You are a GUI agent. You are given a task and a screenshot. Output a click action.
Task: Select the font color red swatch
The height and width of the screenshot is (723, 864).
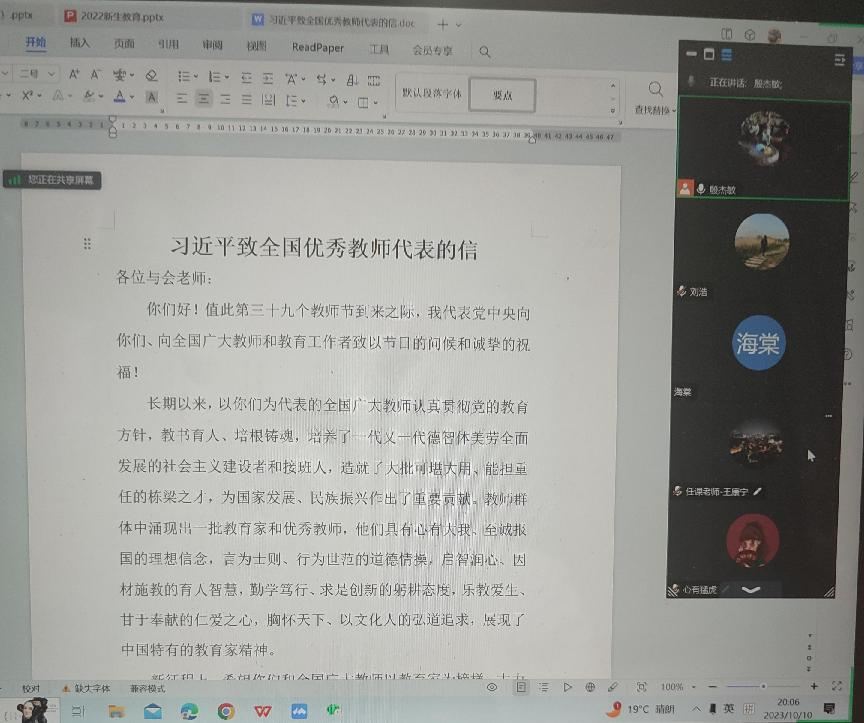coord(119,98)
